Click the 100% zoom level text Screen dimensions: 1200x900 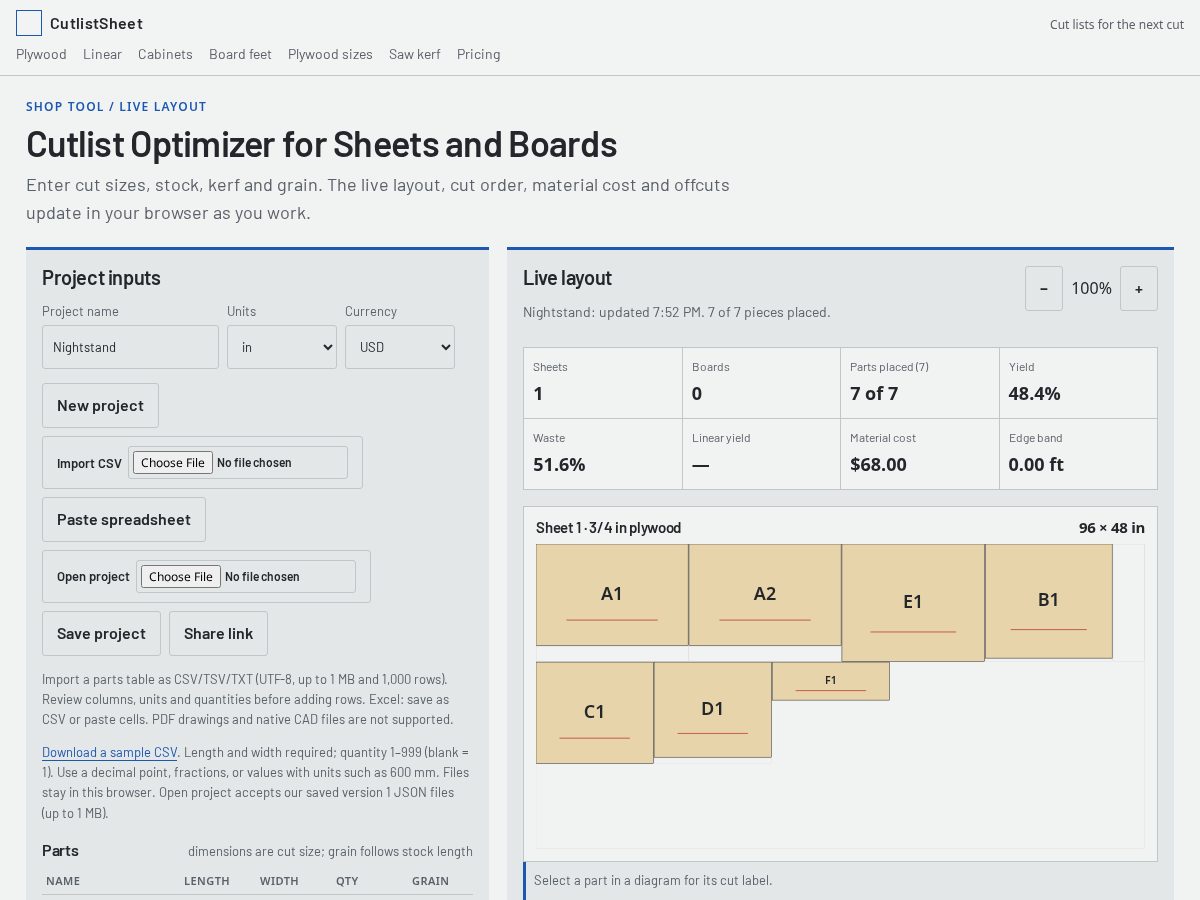point(1091,288)
